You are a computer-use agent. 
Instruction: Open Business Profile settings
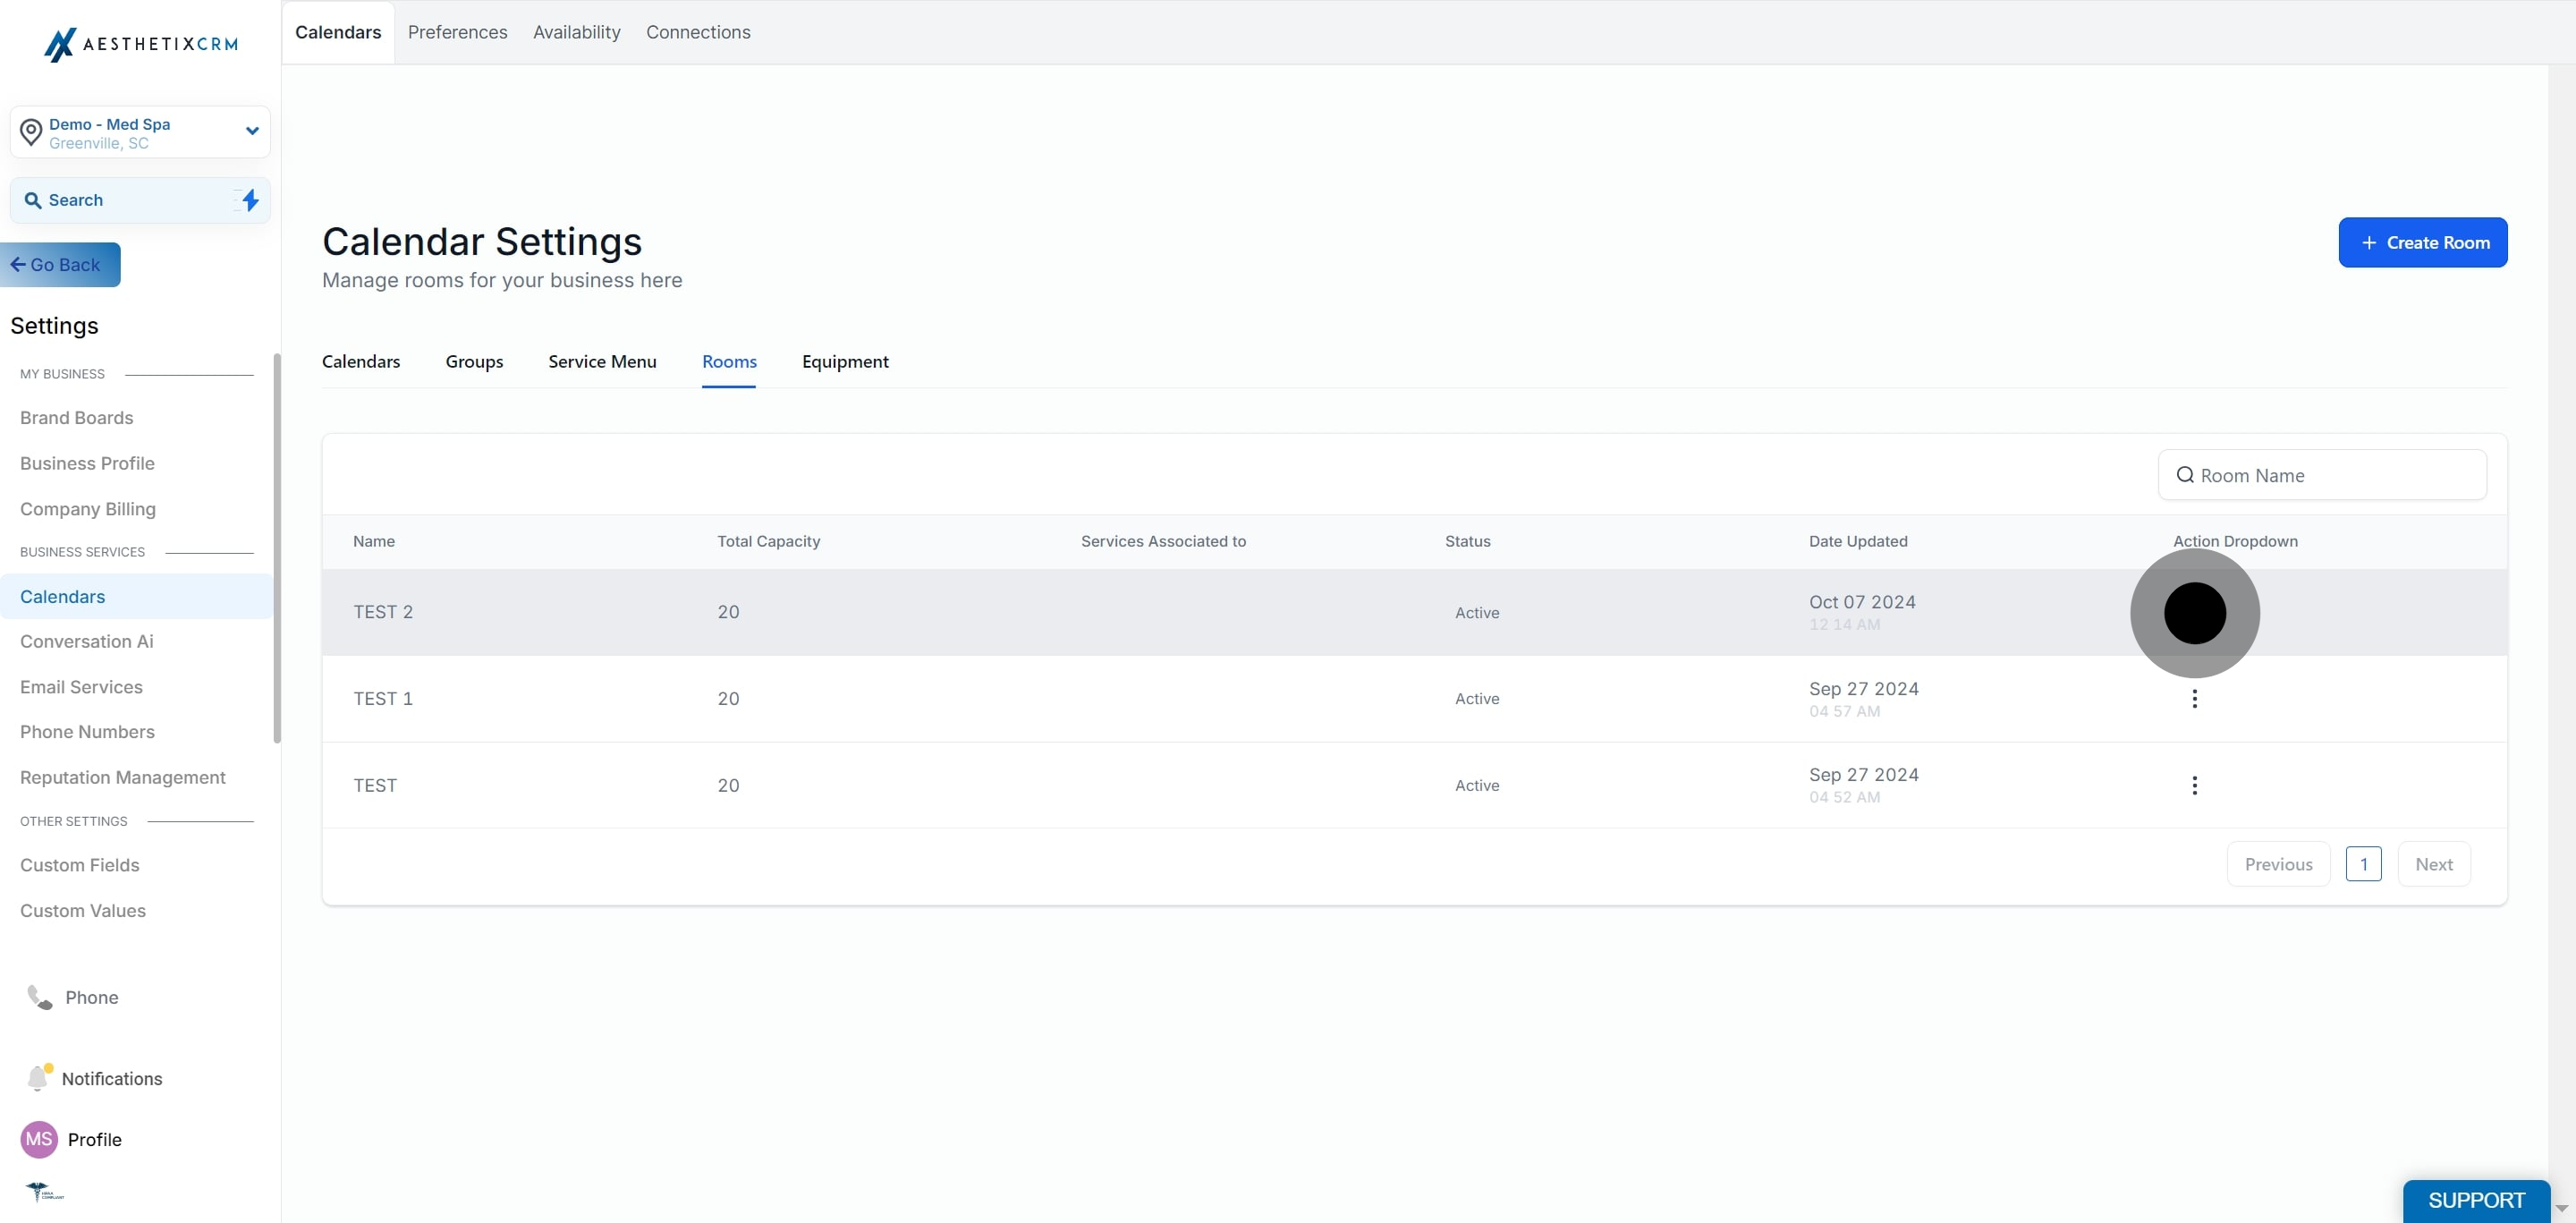click(x=87, y=463)
